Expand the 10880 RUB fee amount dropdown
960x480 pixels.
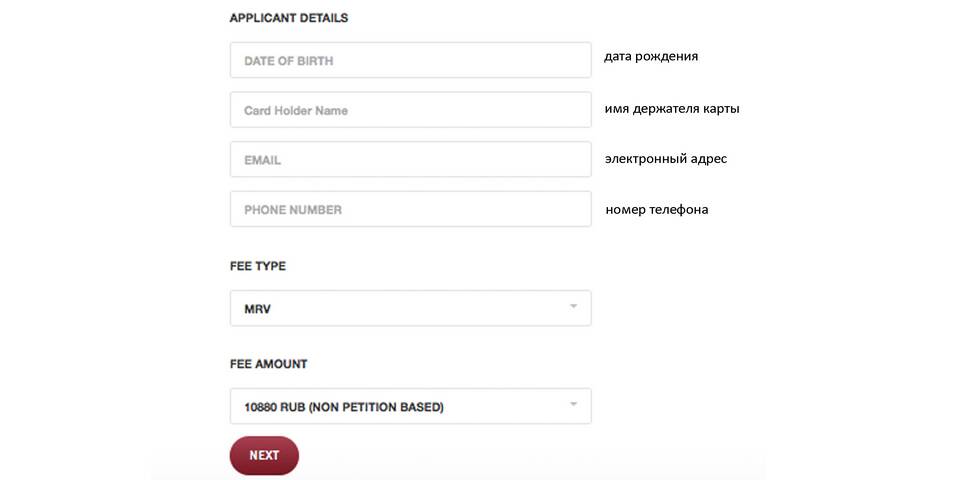410,406
